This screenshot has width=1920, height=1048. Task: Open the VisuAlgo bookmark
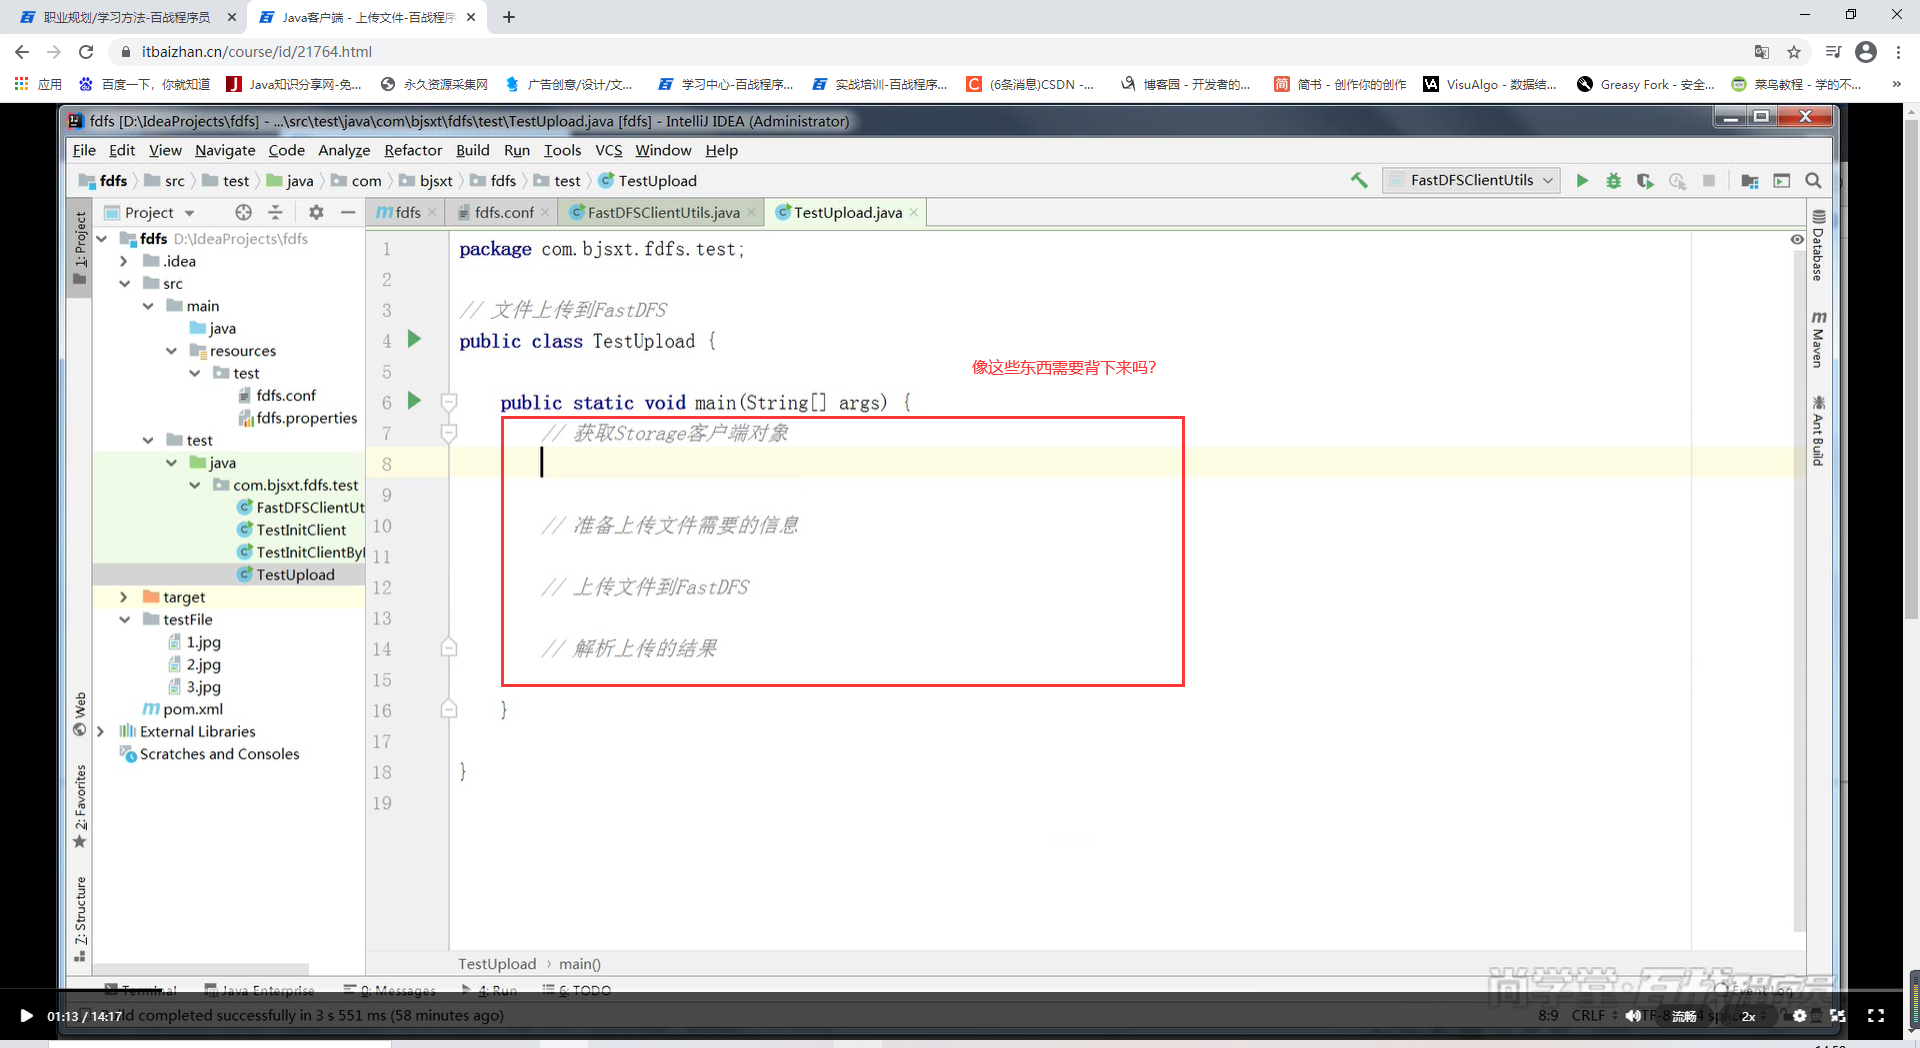pos(1490,84)
